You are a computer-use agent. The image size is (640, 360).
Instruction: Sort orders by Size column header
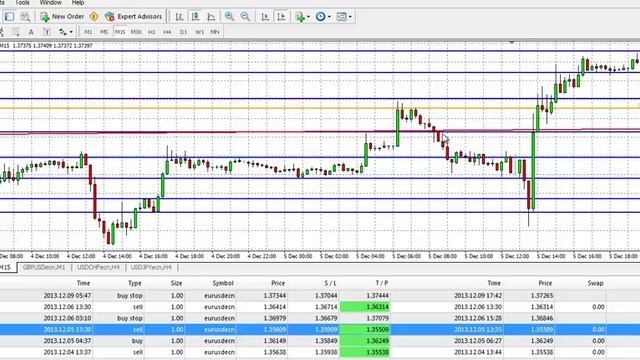click(176, 283)
